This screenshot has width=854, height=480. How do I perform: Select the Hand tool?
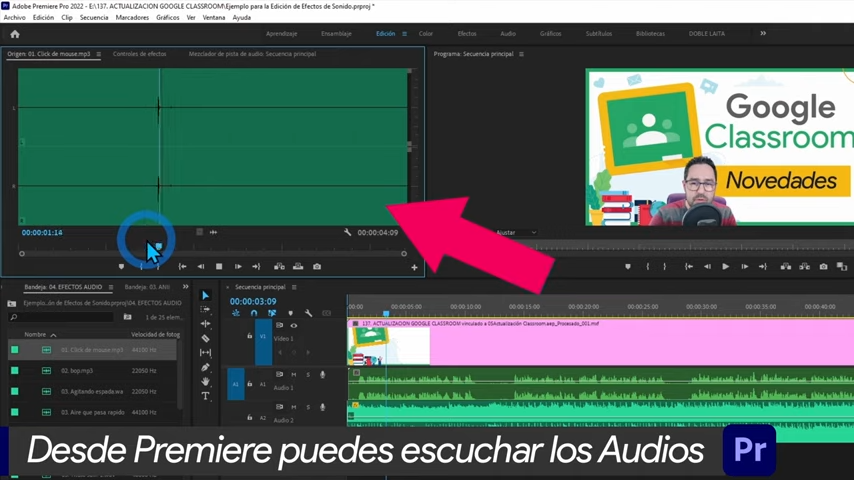(205, 381)
